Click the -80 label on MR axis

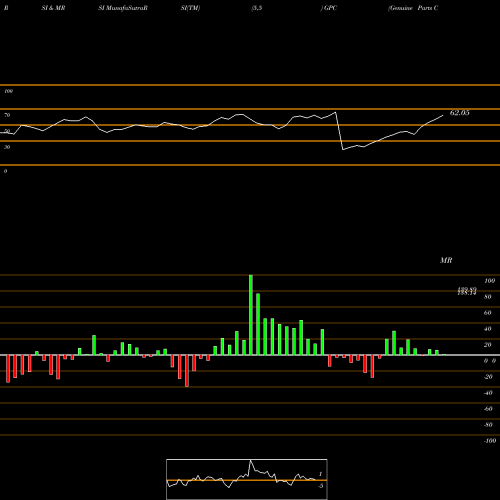(488, 425)
